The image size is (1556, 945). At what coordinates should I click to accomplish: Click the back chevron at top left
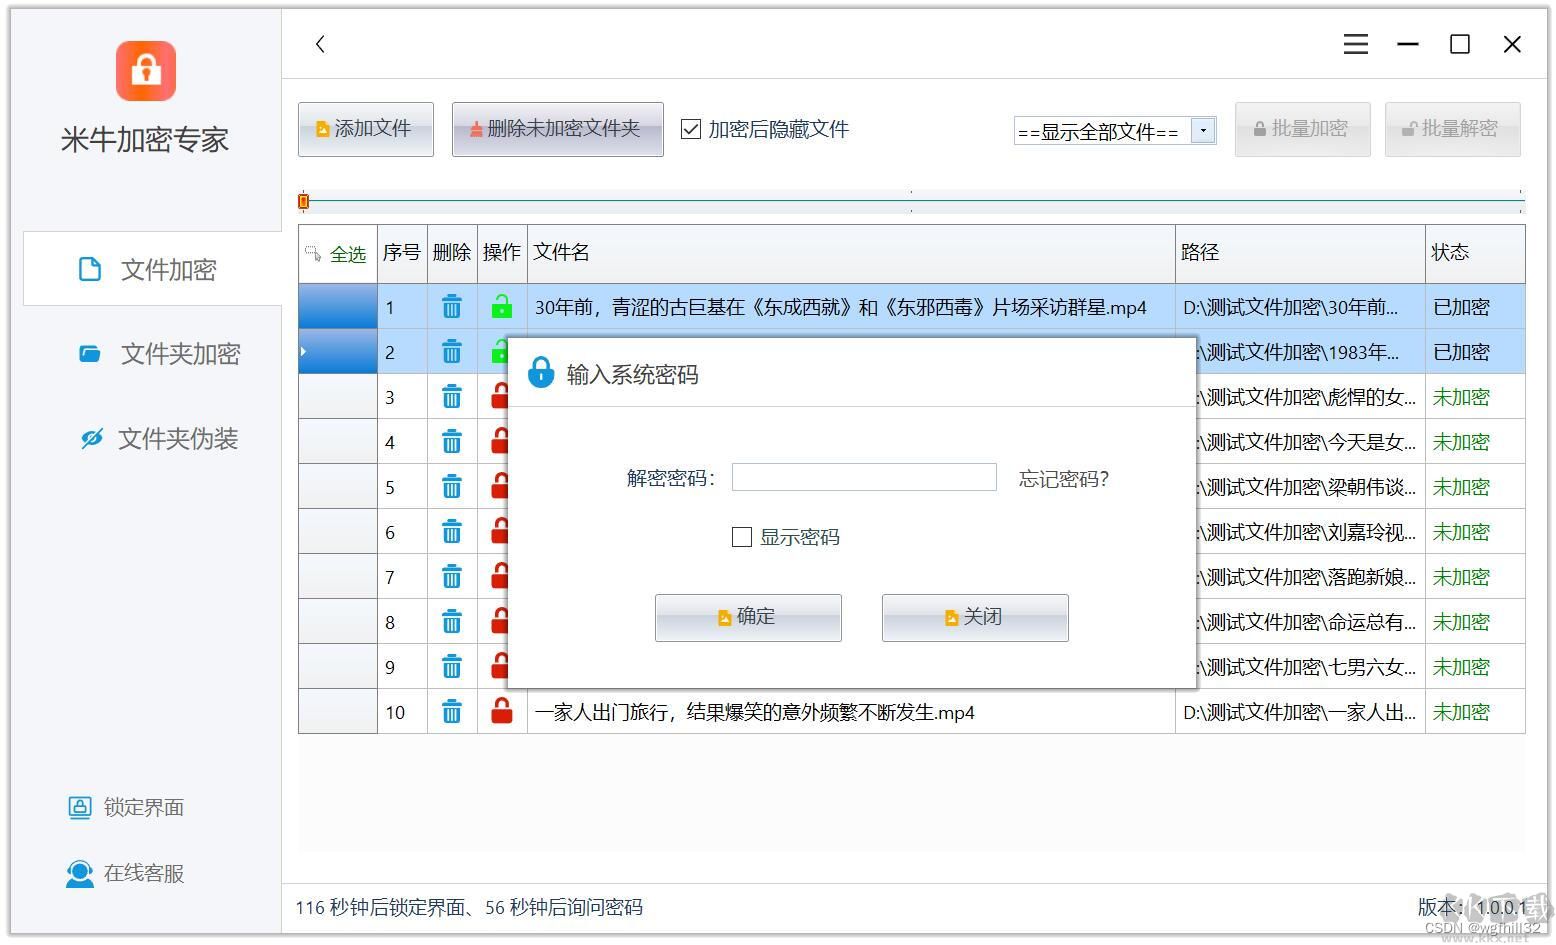pos(319,44)
